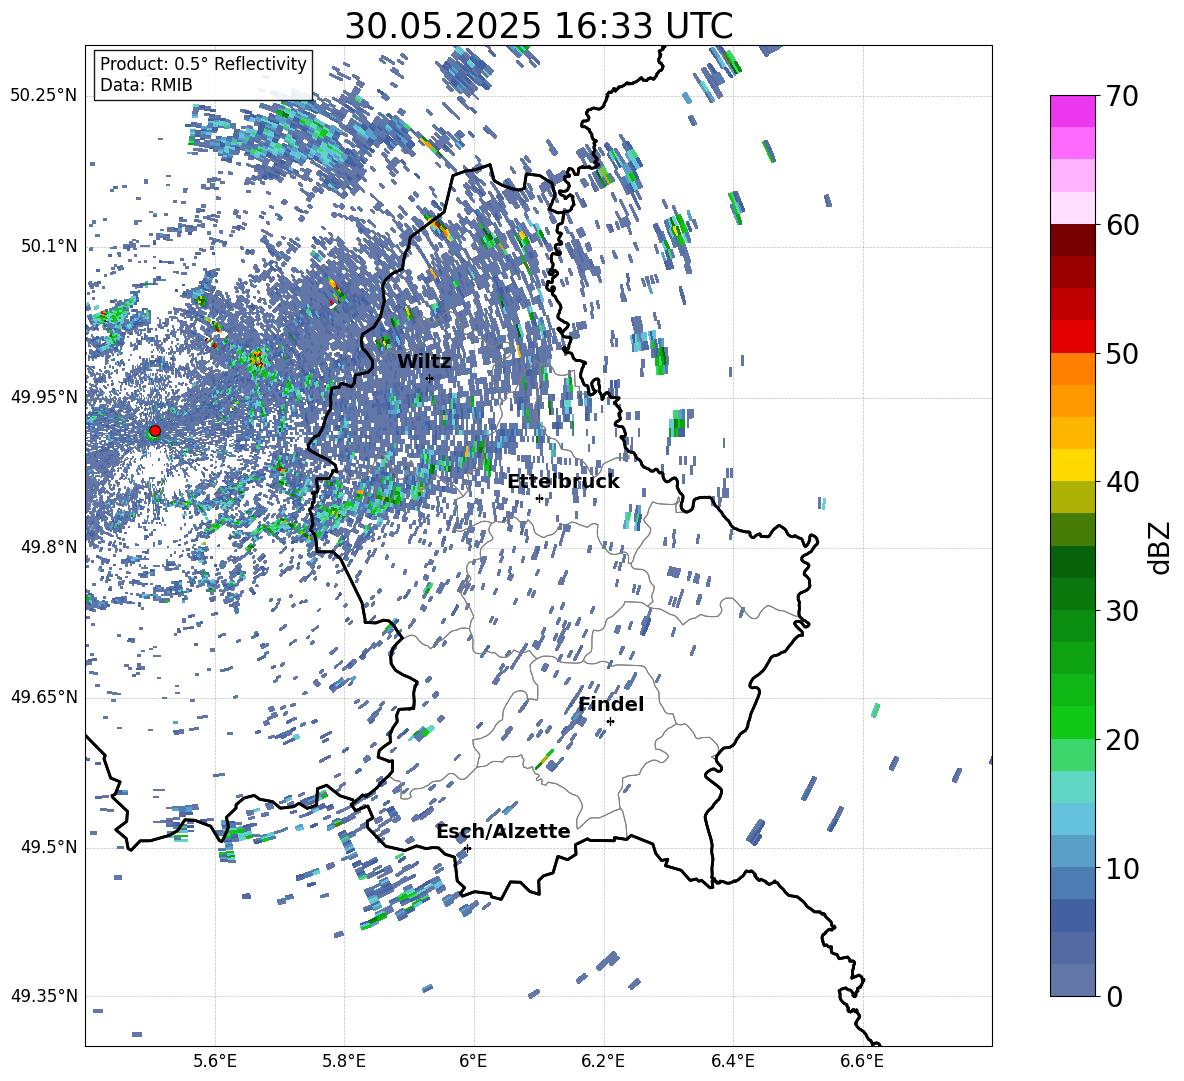Image resolution: width=1184 pixels, height=1081 pixels.
Task: Click the 49.95°N latitude label
Action: 44,396
